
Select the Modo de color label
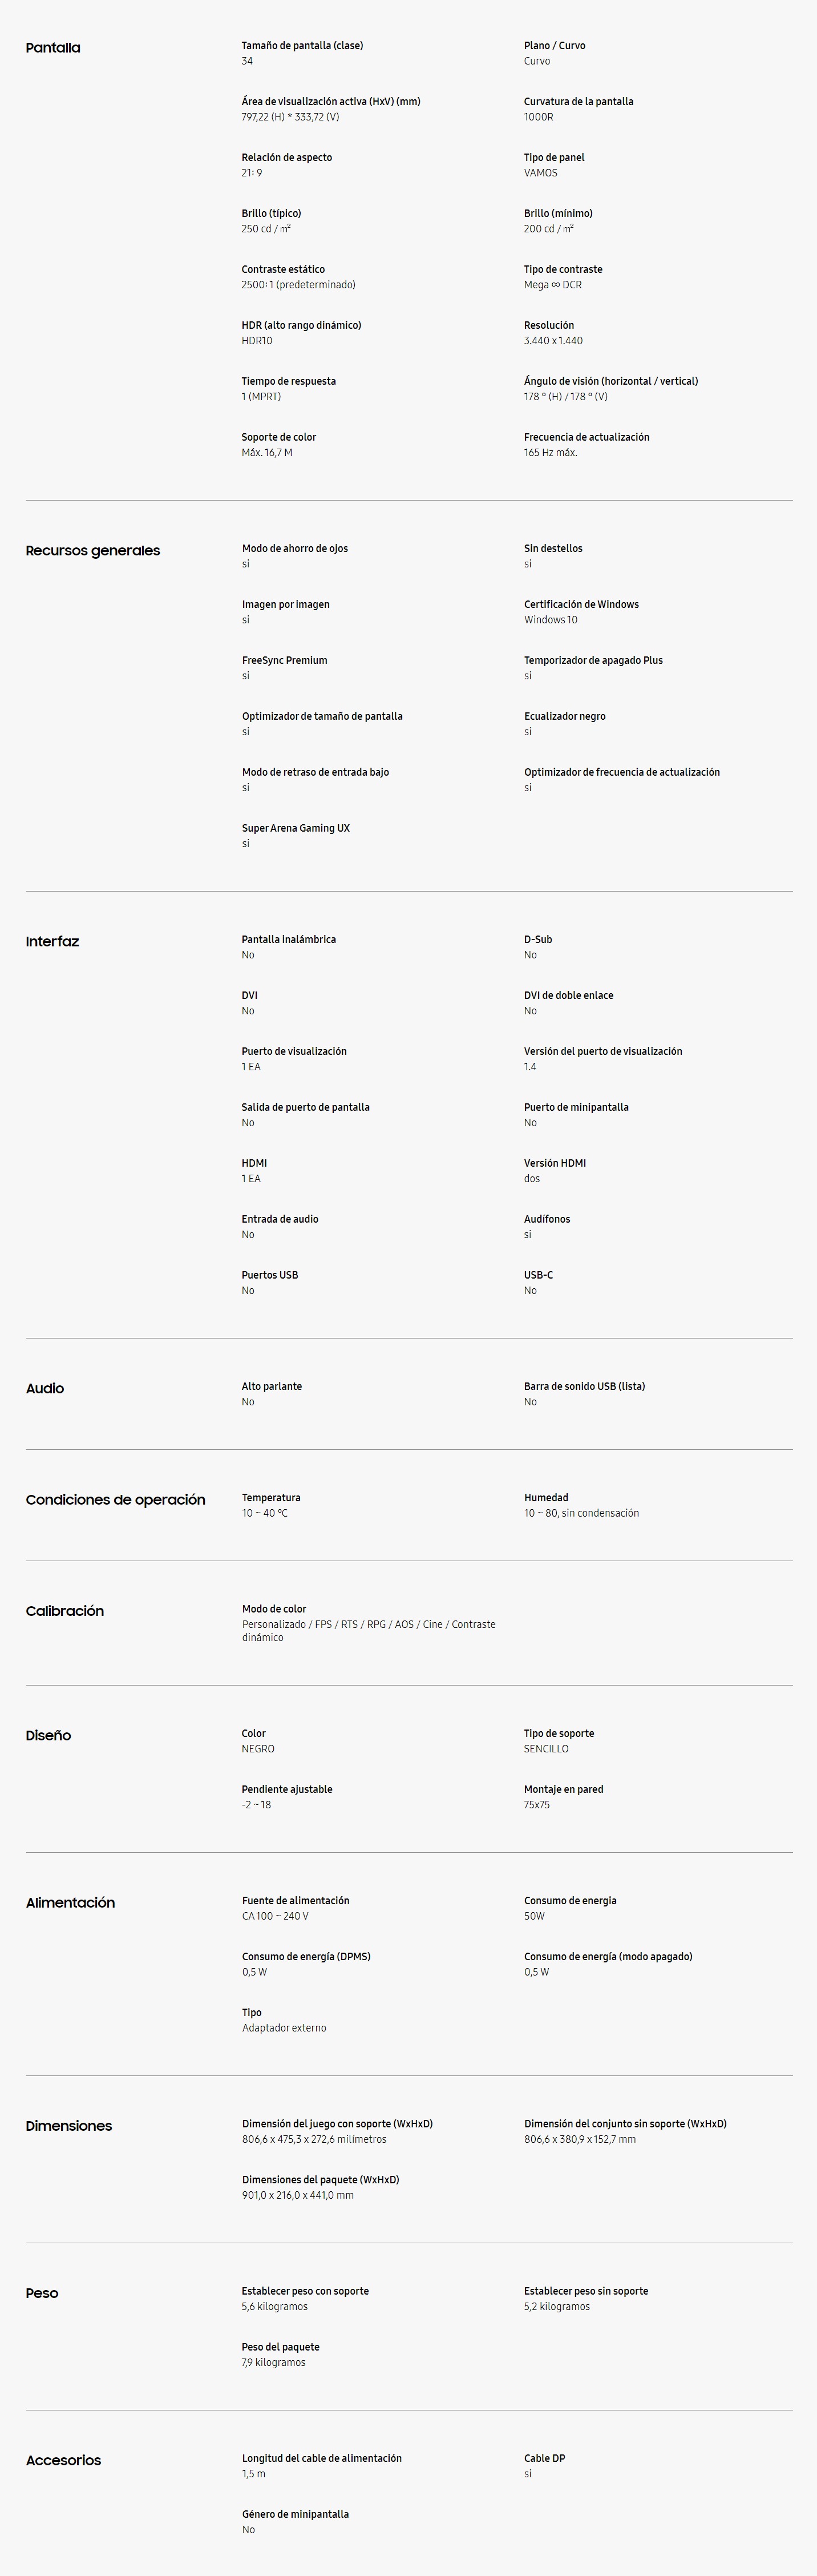click(273, 1609)
